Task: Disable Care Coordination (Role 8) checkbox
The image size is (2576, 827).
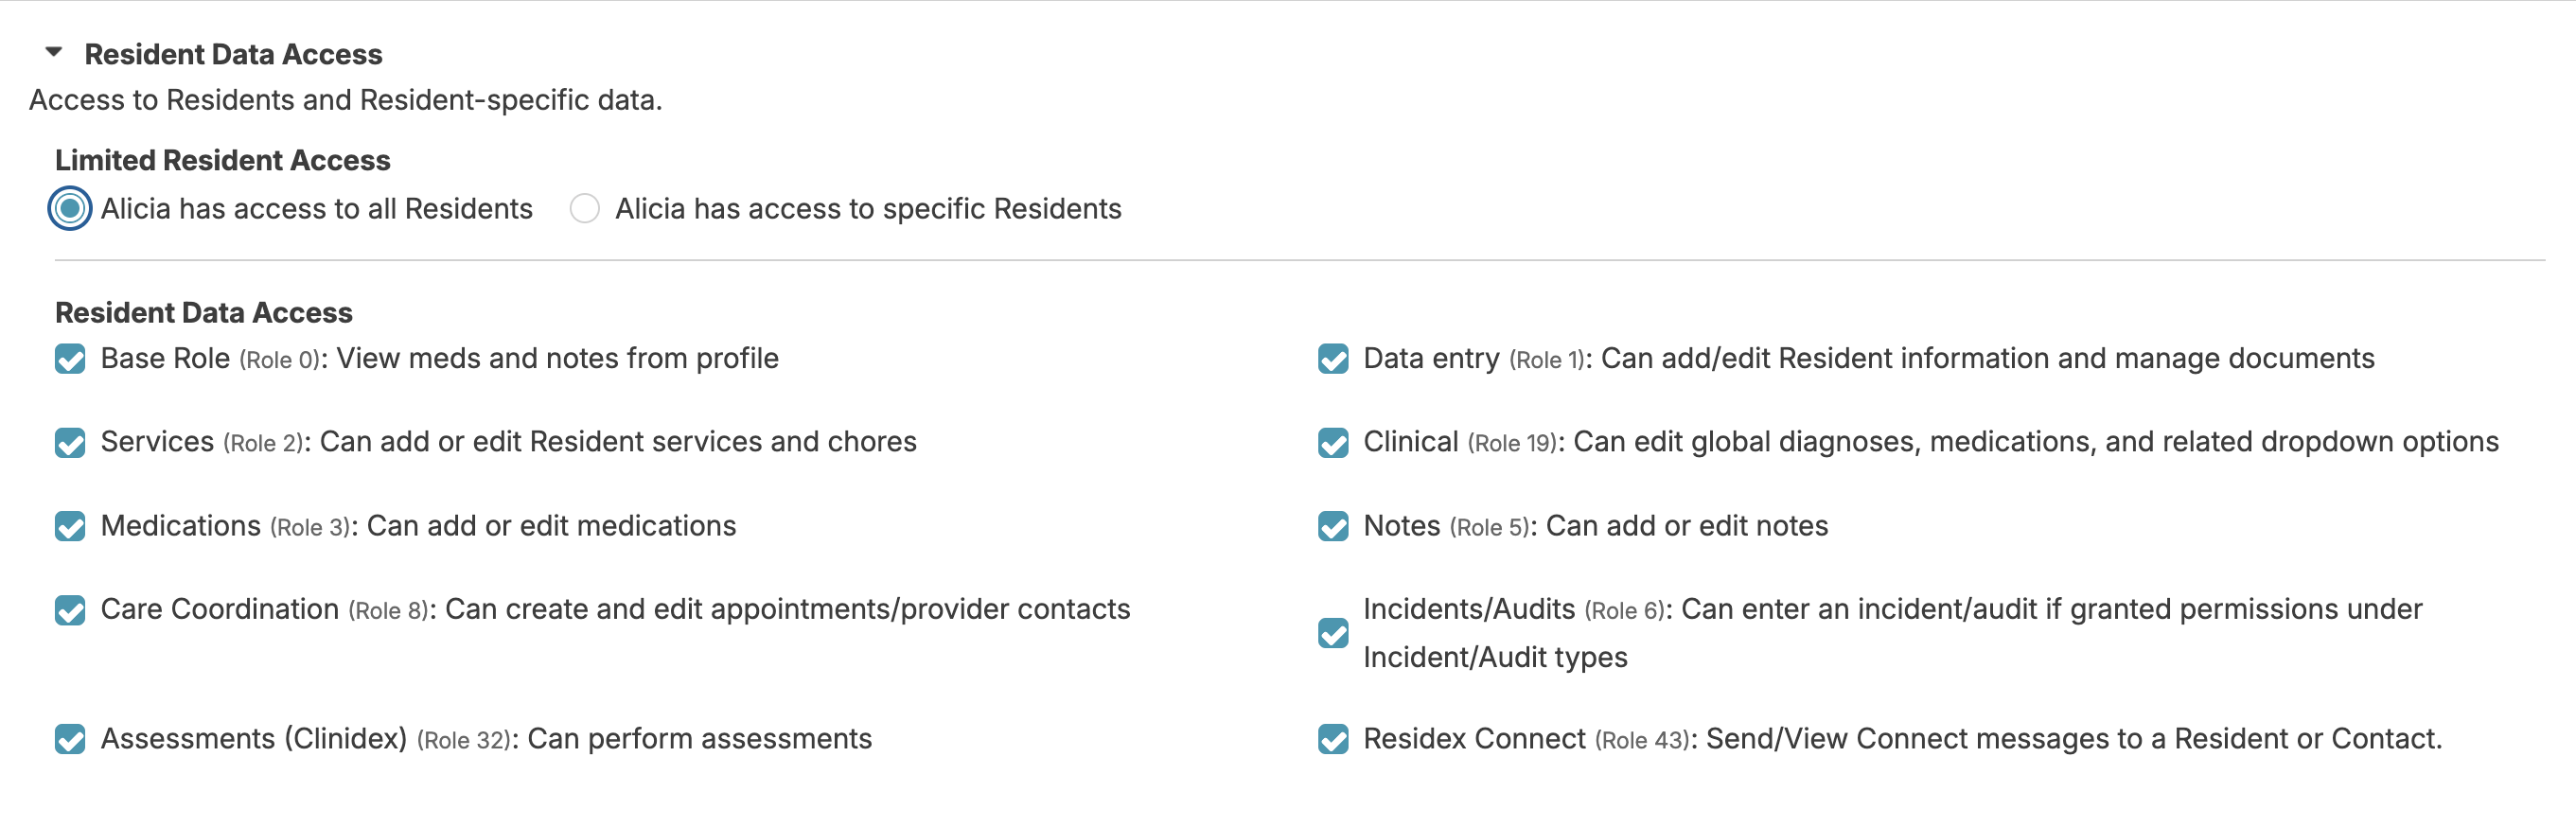Action: tap(70, 610)
